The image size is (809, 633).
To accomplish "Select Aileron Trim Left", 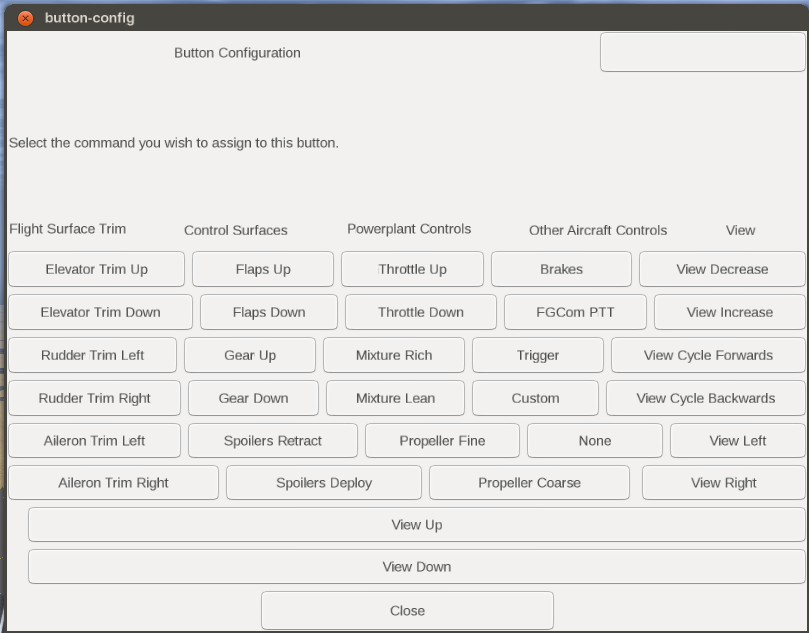I will [94, 441].
